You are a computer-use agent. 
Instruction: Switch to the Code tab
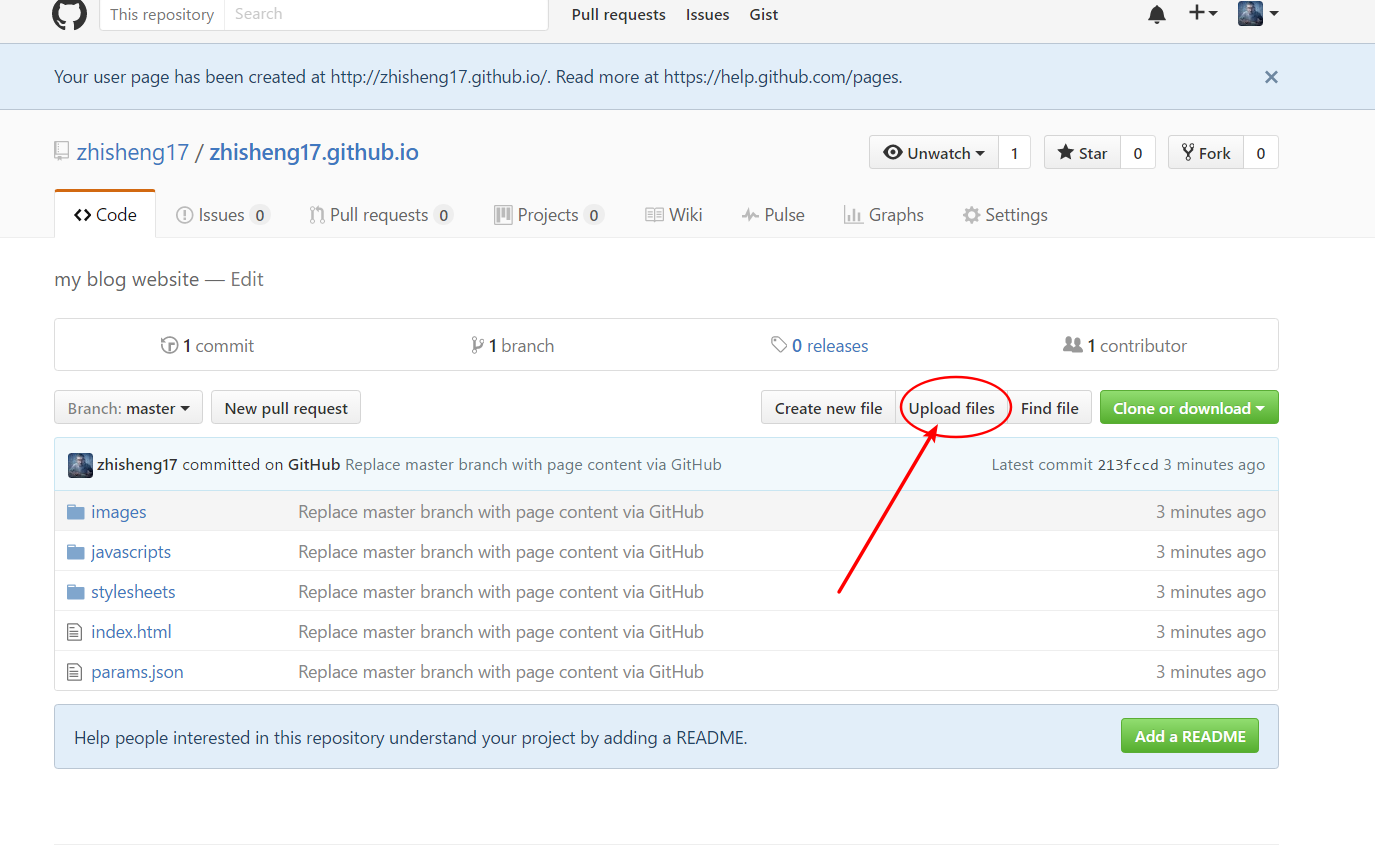click(x=105, y=214)
